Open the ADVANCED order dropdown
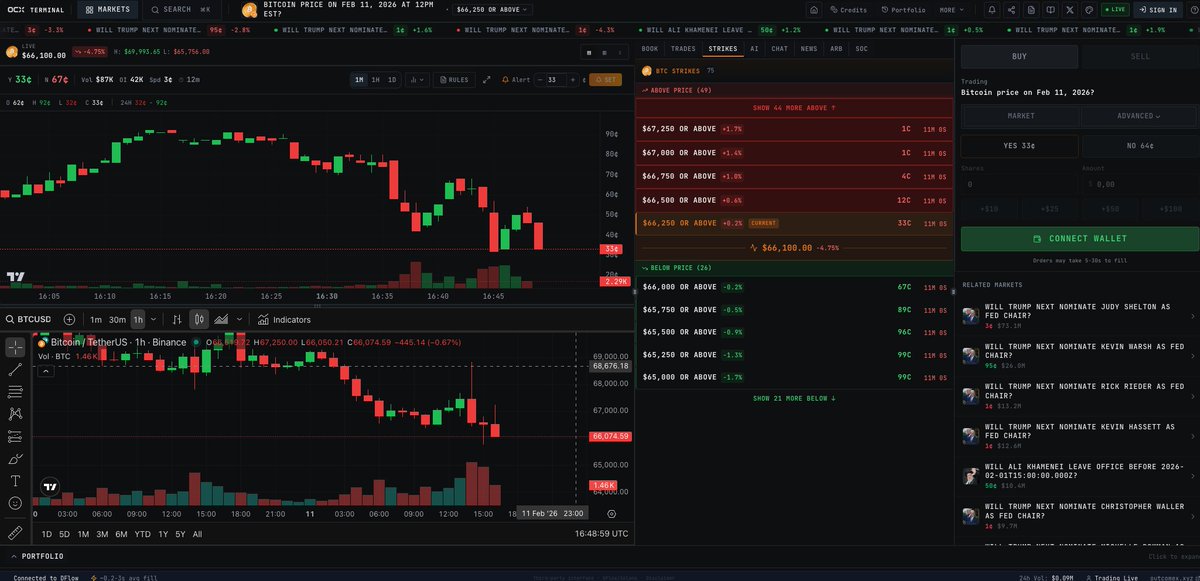The image size is (1200, 581). pyautogui.click(x=1140, y=116)
